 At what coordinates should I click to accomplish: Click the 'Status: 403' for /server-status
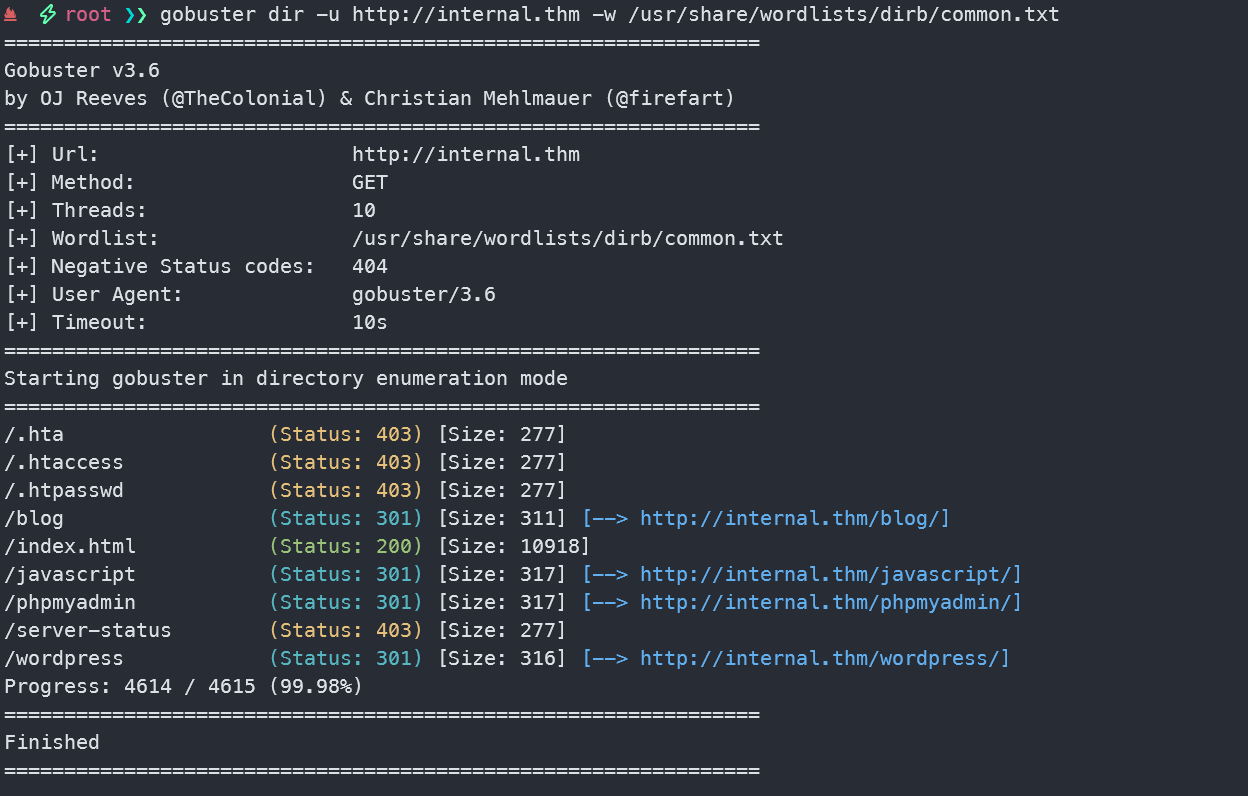point(346,631)
